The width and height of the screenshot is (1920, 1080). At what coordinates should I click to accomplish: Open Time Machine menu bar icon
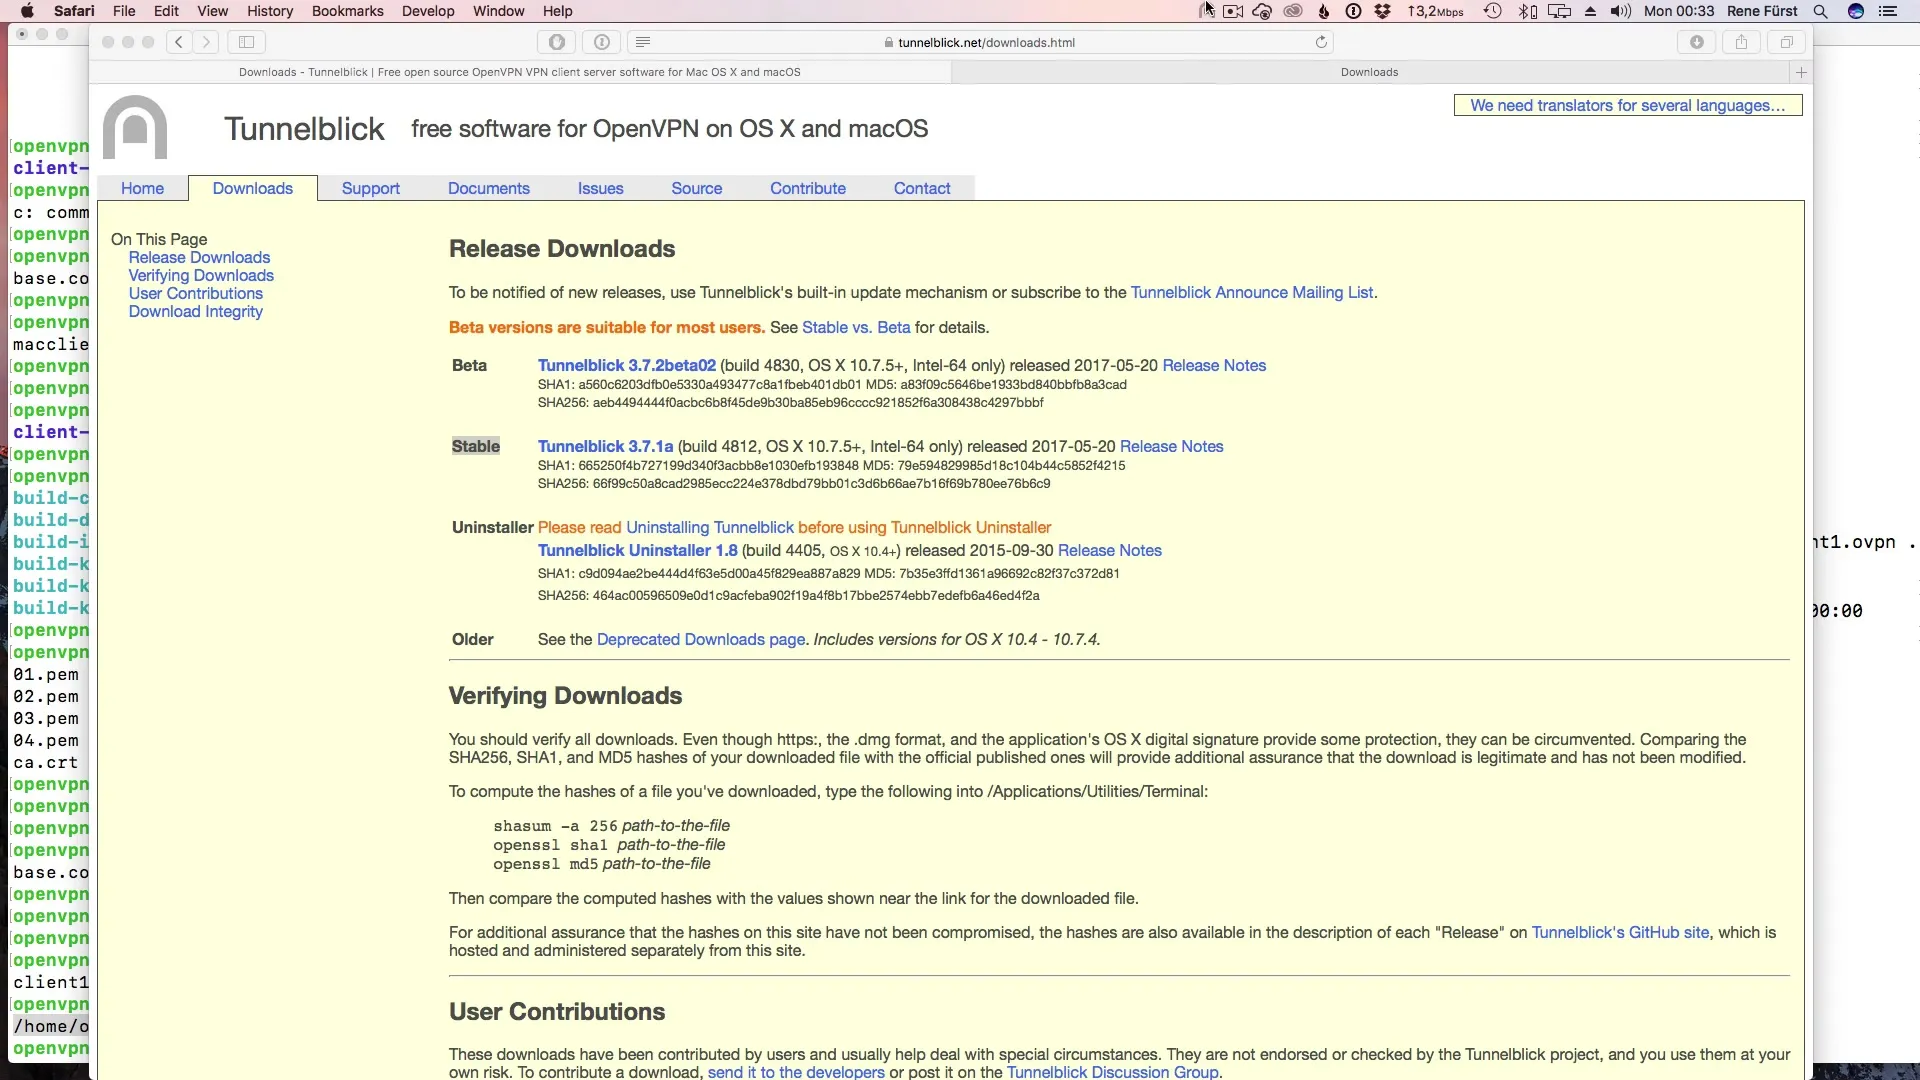pyautogui.click(x=1493, y=11)
